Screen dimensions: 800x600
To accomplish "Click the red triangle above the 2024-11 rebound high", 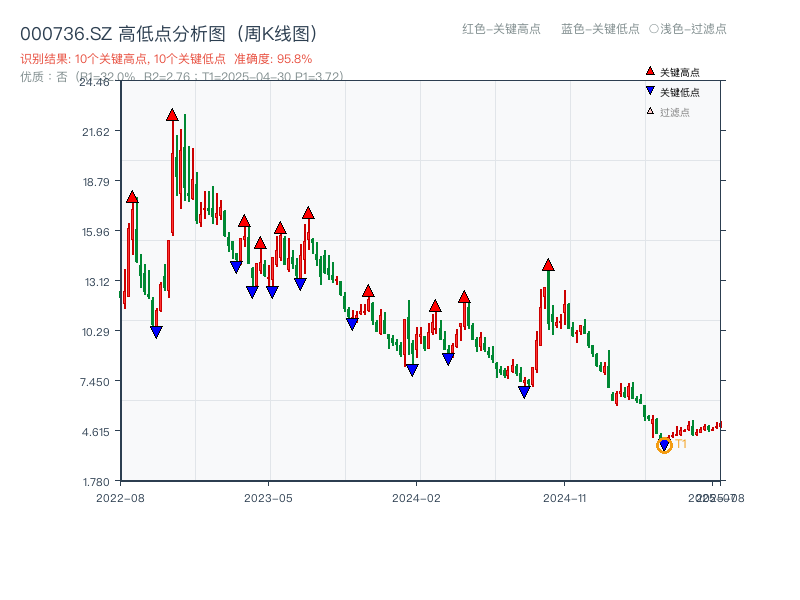I will [547, 263].
